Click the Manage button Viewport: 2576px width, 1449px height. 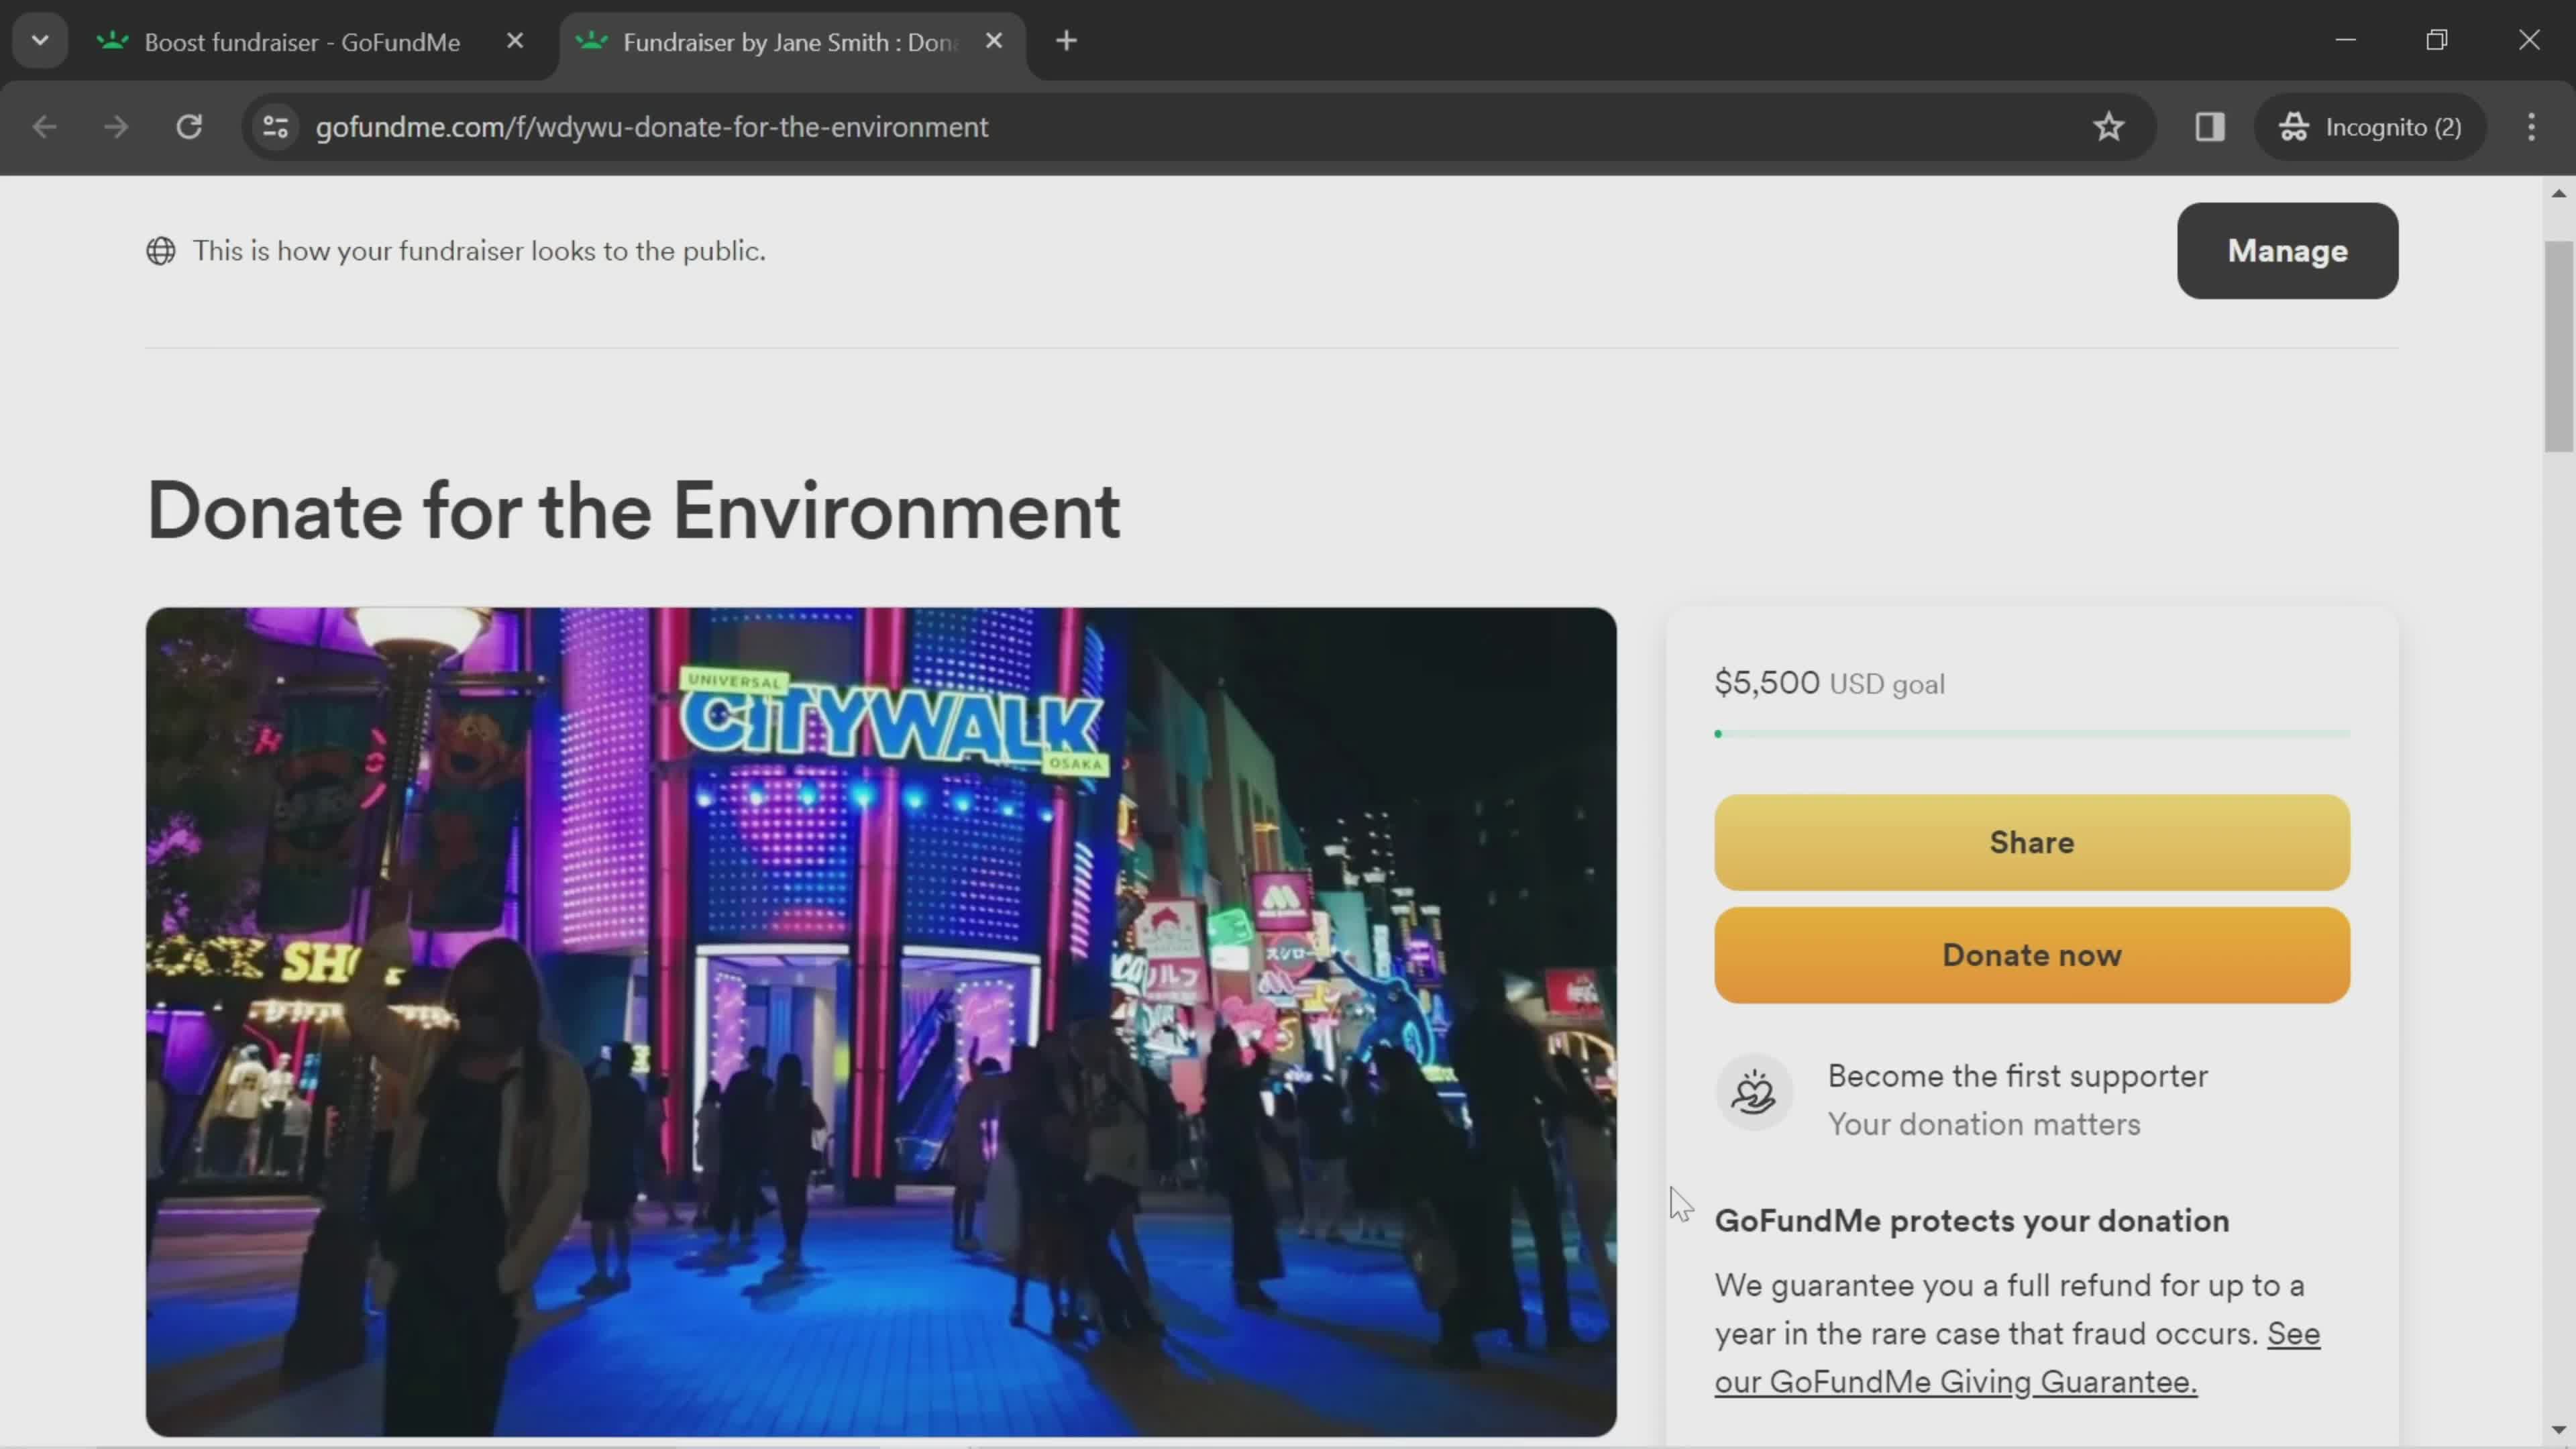coord(2287,251)
